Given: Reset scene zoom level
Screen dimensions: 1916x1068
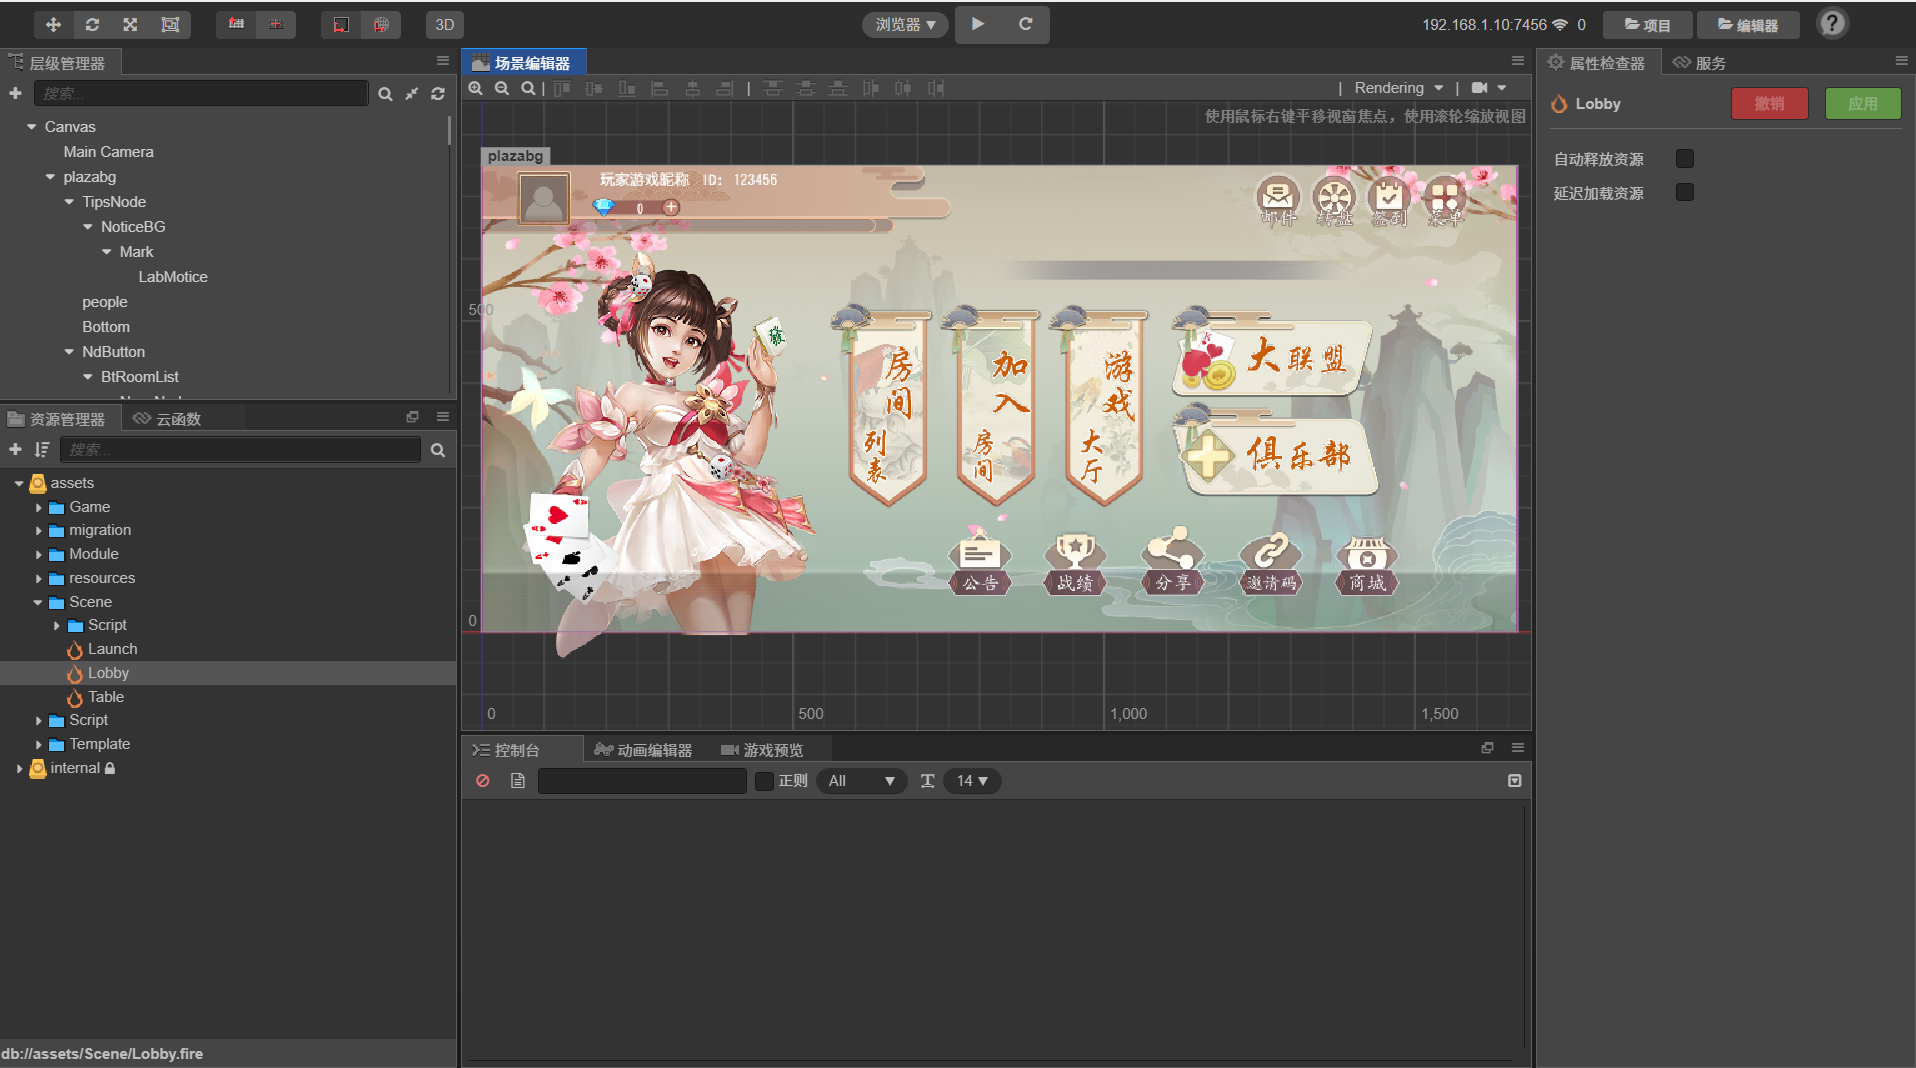Looking at the screenshot, I should (528, 88).
